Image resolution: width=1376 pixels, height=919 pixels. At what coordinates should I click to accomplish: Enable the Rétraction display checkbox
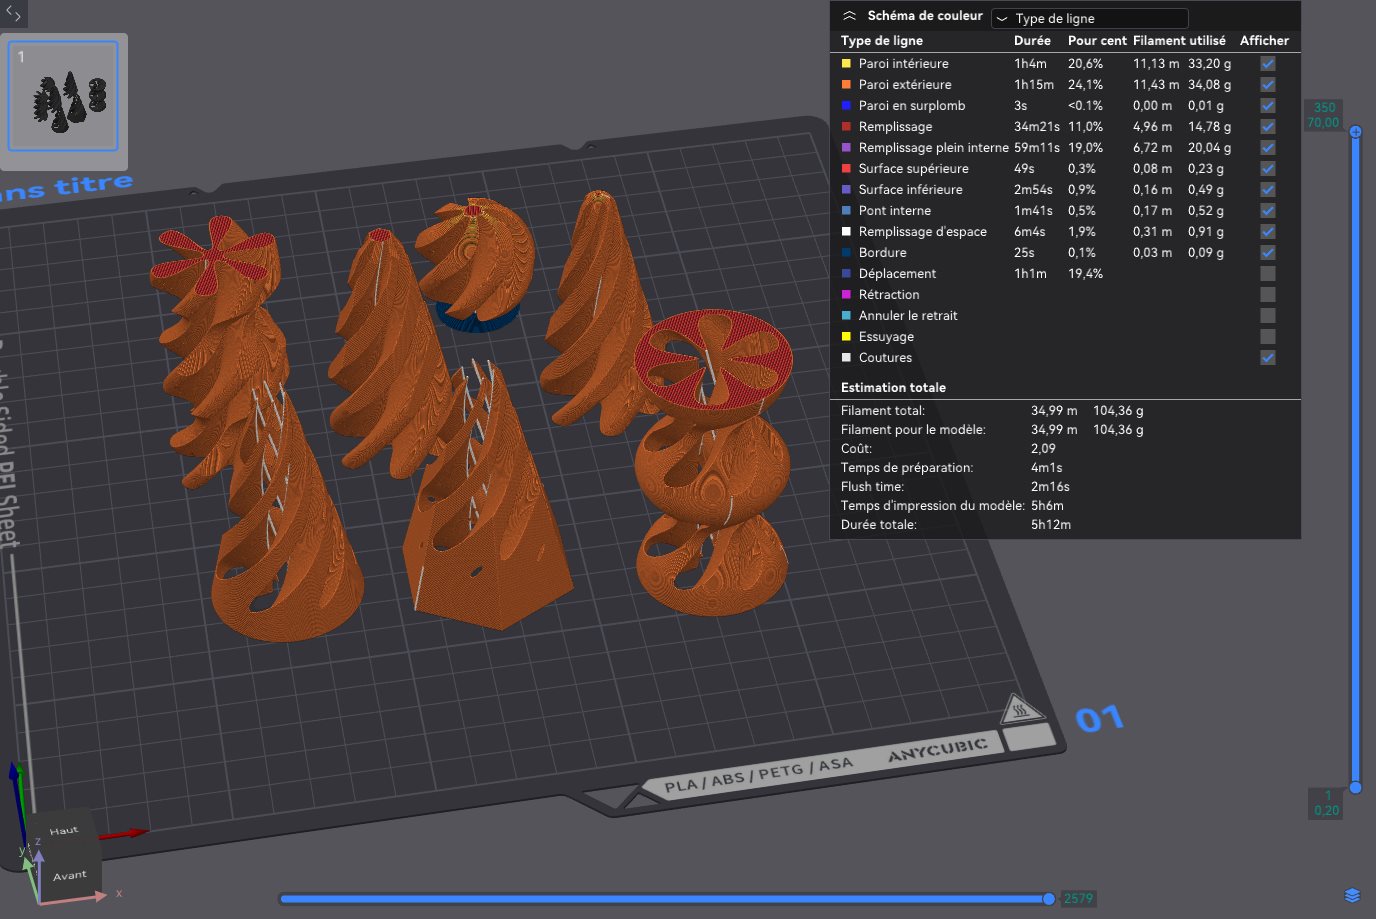(x=1268, y=295)
